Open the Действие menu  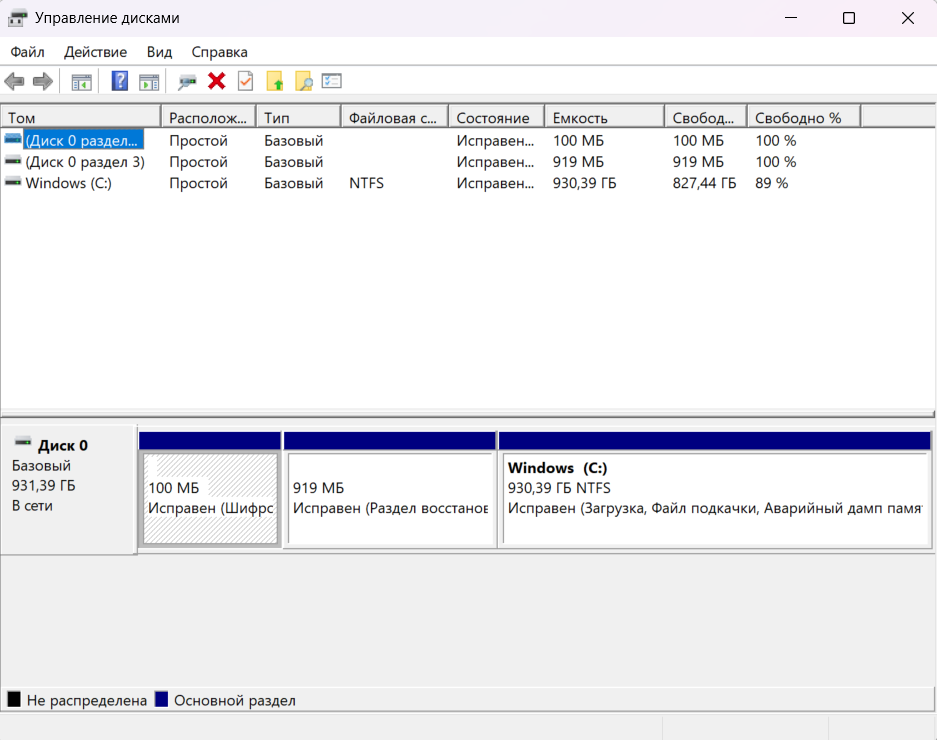[x=96, y=52]
